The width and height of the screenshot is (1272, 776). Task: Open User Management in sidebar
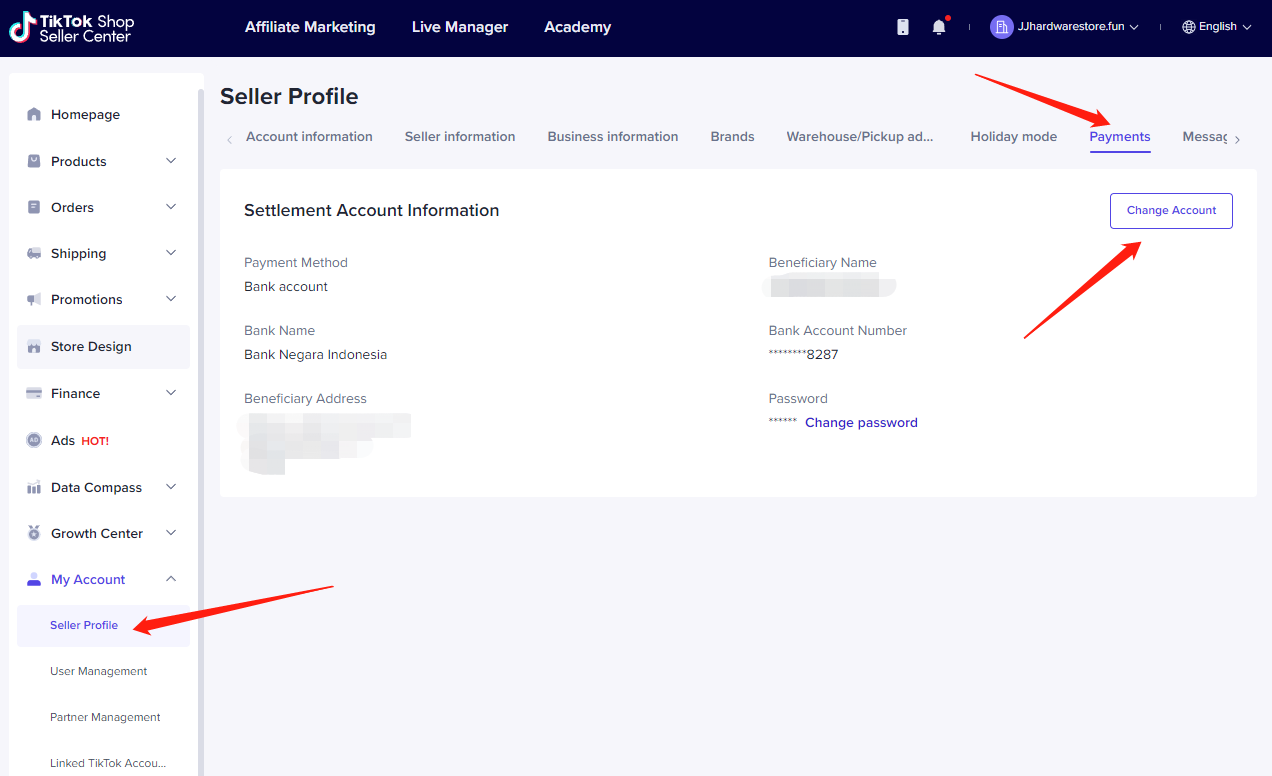click(99, 671)
